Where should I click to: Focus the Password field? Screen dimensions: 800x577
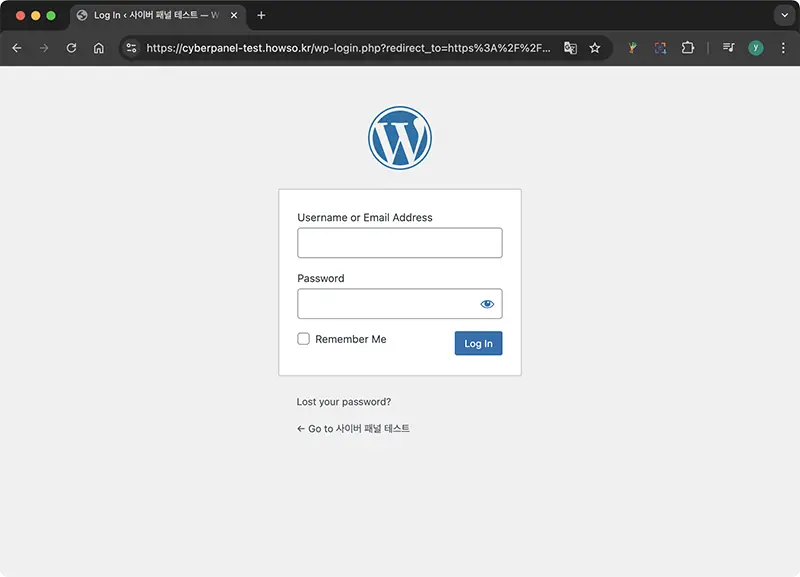400,304
